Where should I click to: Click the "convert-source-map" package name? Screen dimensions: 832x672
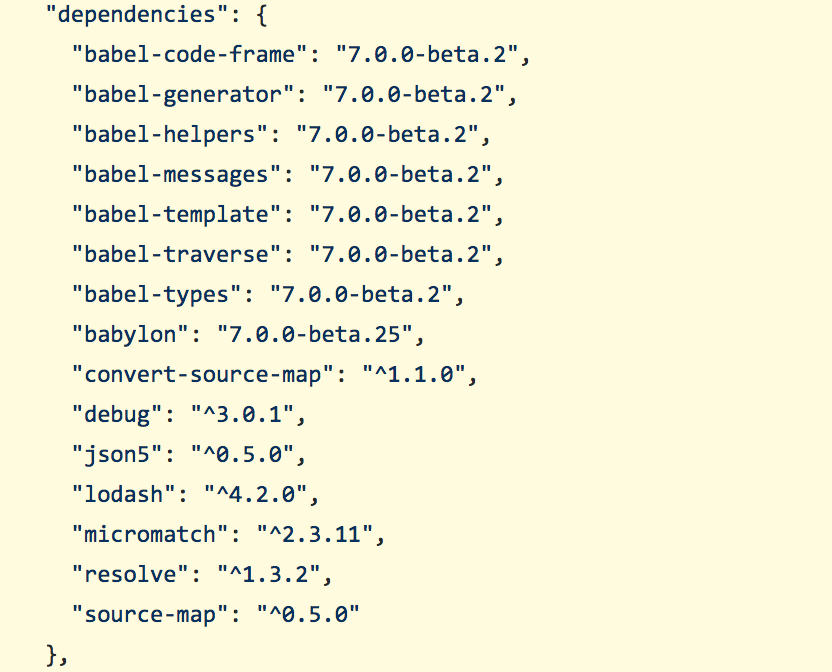pos(201,375)
